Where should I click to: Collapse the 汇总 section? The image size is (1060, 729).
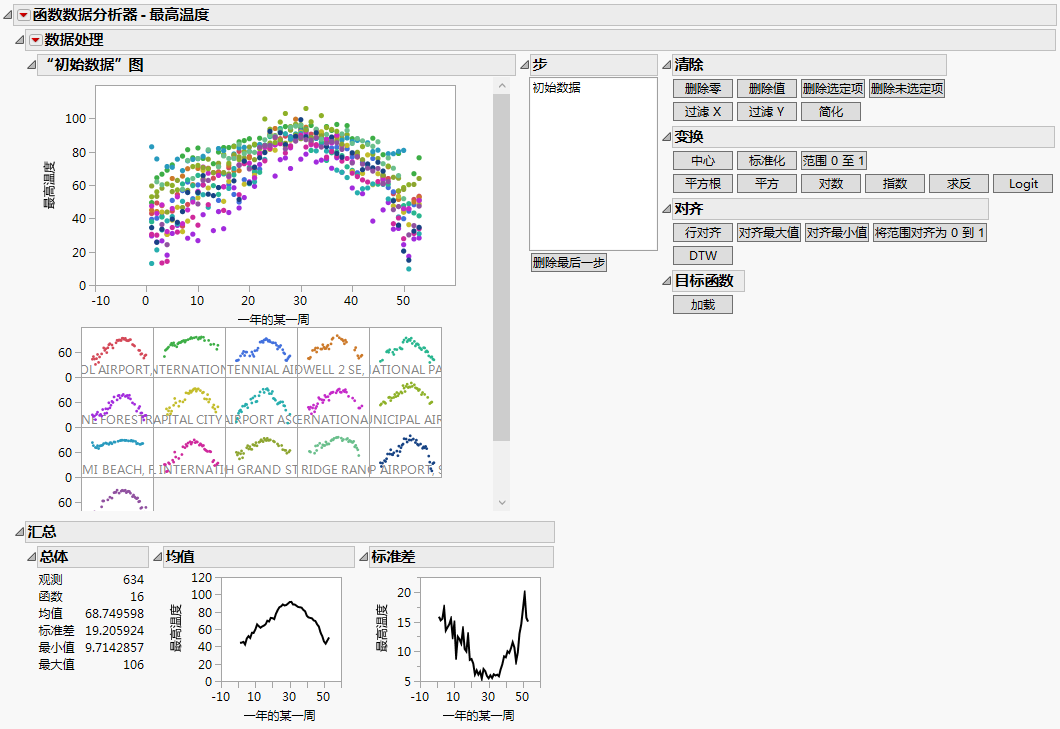pyautogui.click(x=19, y=532)
